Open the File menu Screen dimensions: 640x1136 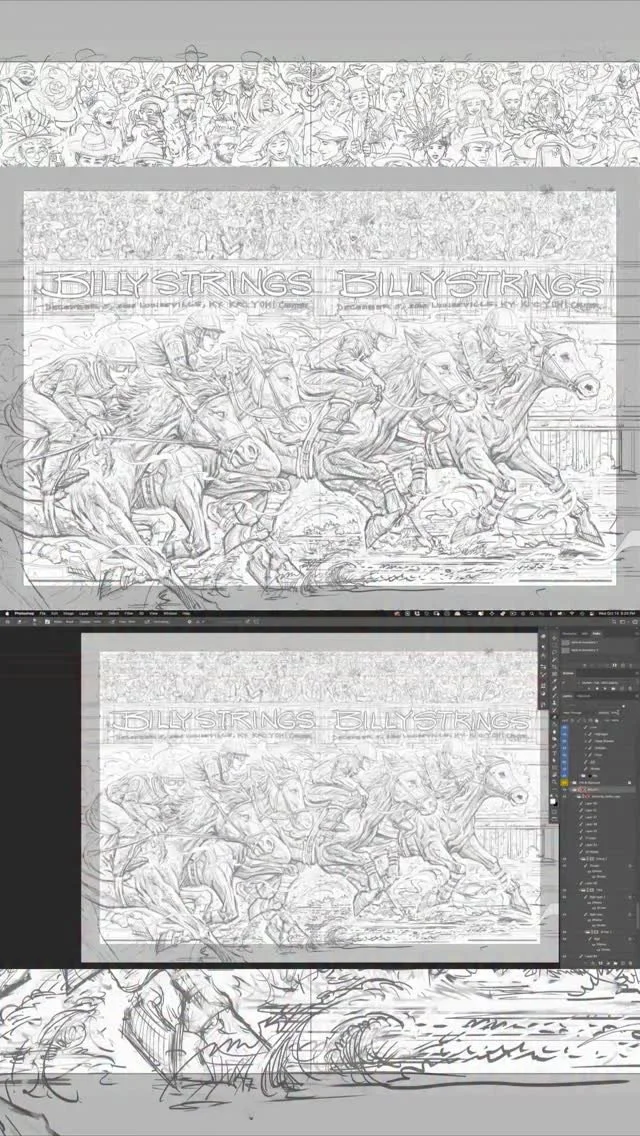(x=42, y=613)
